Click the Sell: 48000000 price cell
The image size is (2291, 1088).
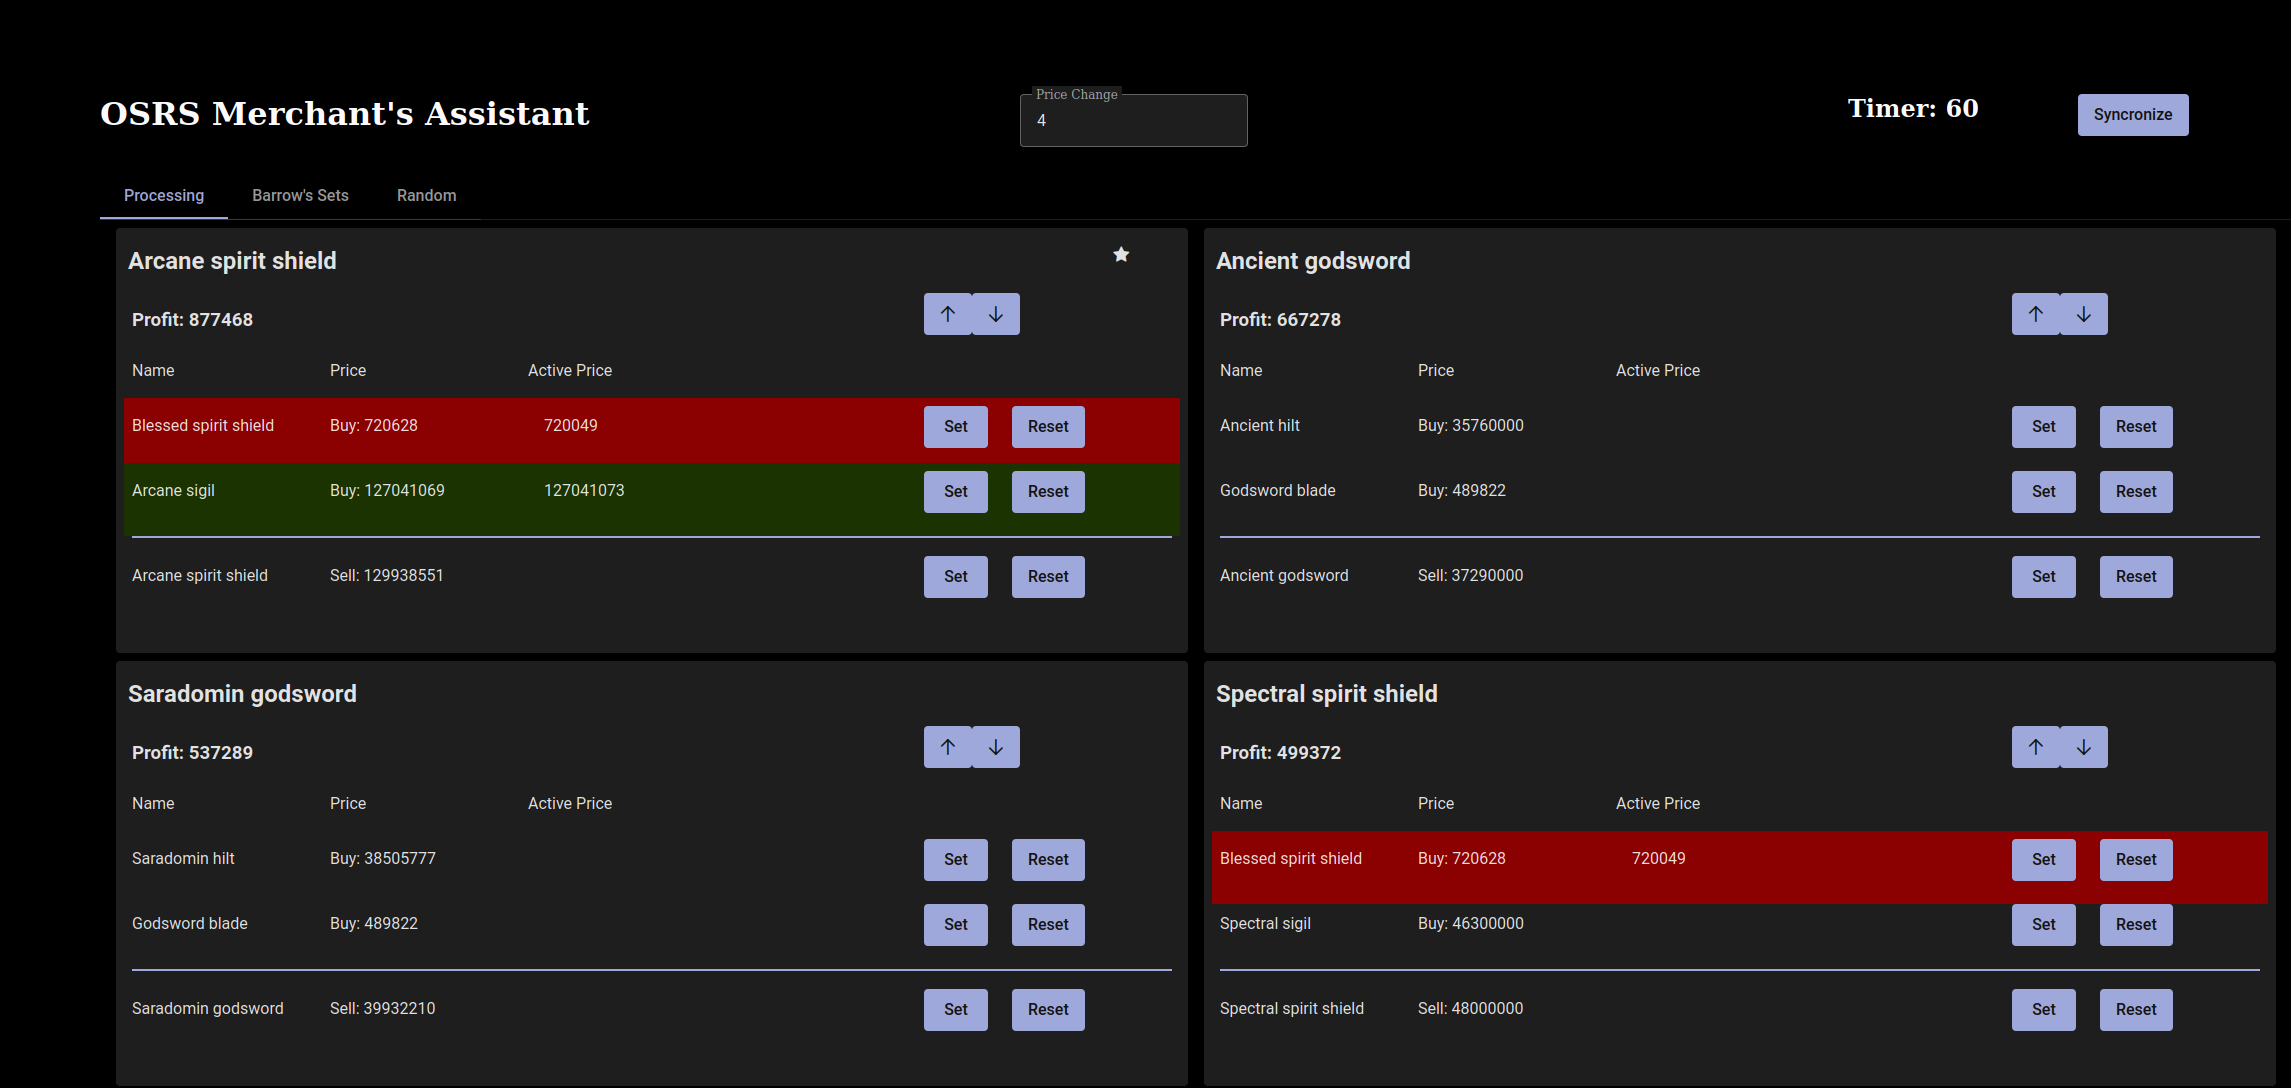coord(1470,1009)
